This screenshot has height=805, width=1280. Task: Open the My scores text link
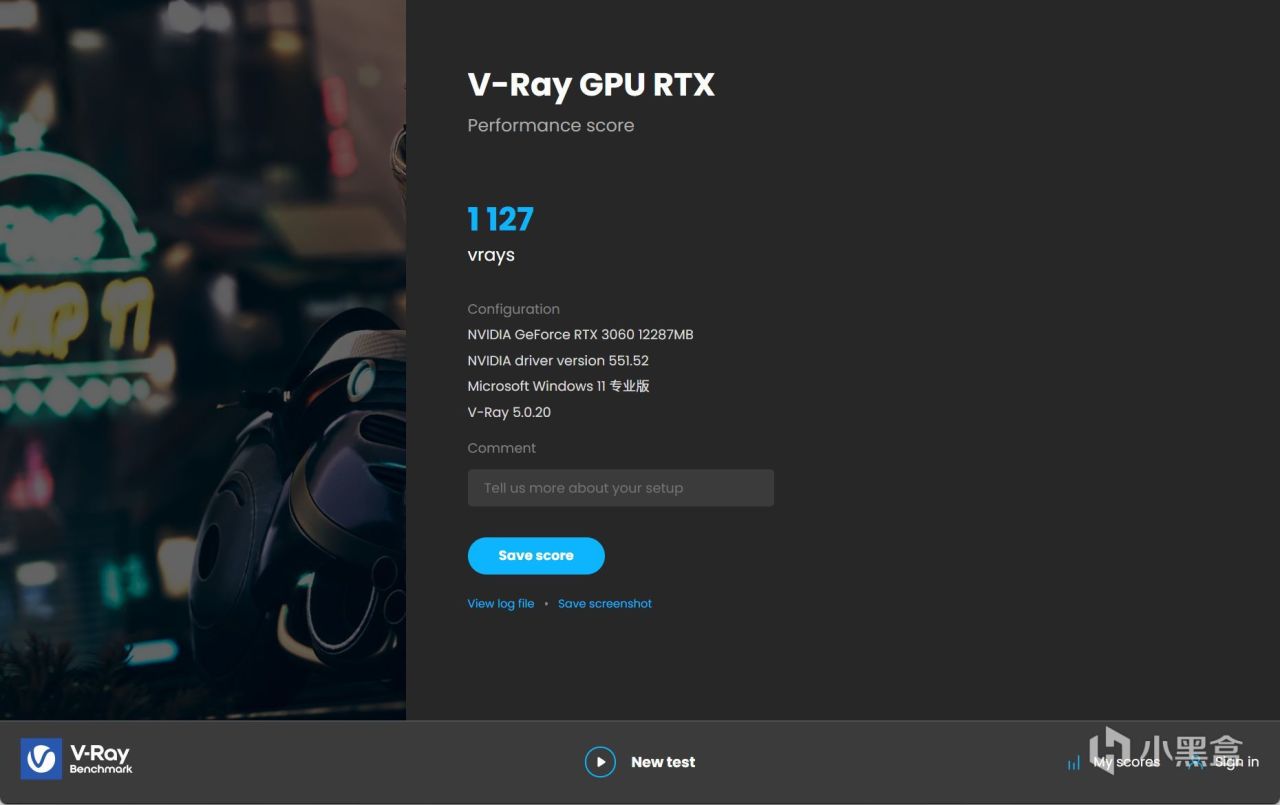[1127, 762]
